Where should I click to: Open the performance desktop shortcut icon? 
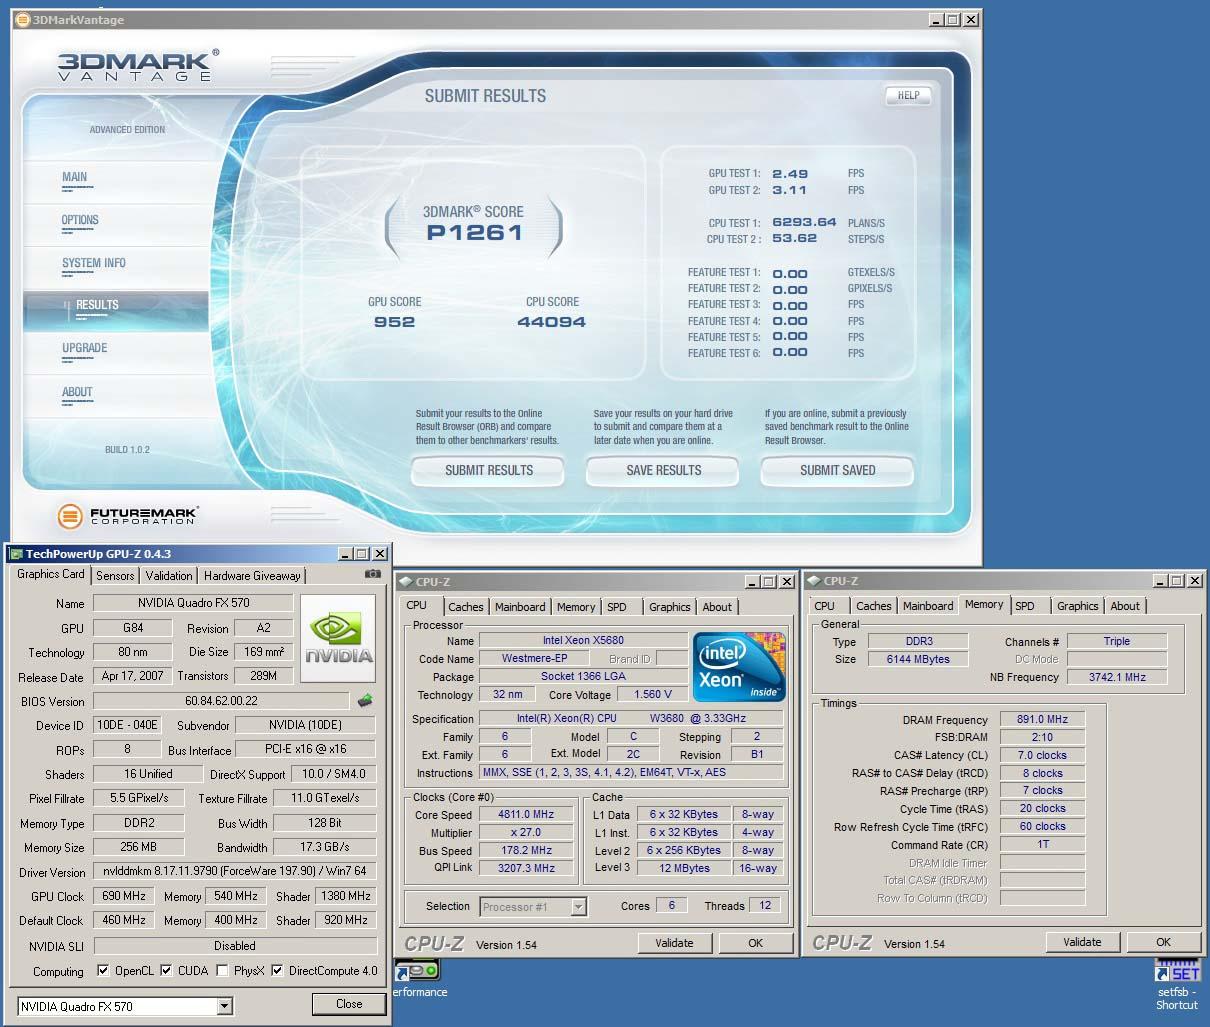(x=417, y=980)
